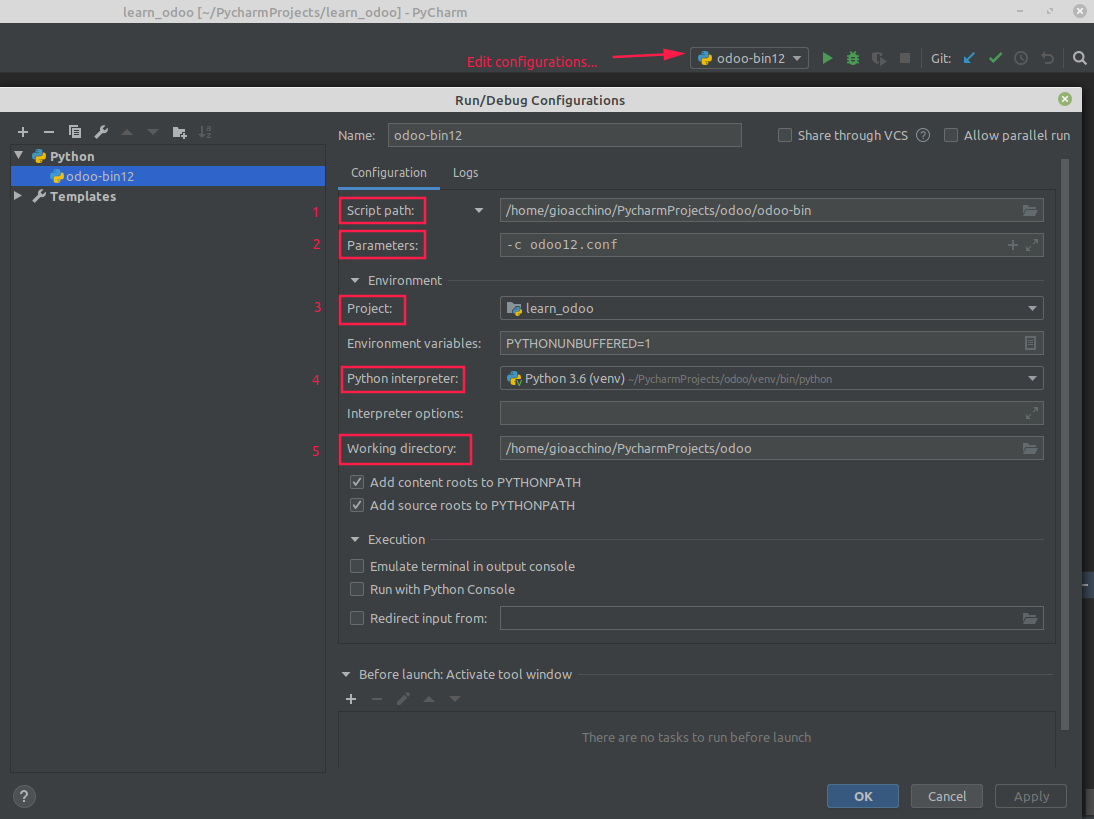Image resolution: width=1094 pixels, height=819 pixels.
Task: Apply the configuration changes
Action: tap(1030, 795)
